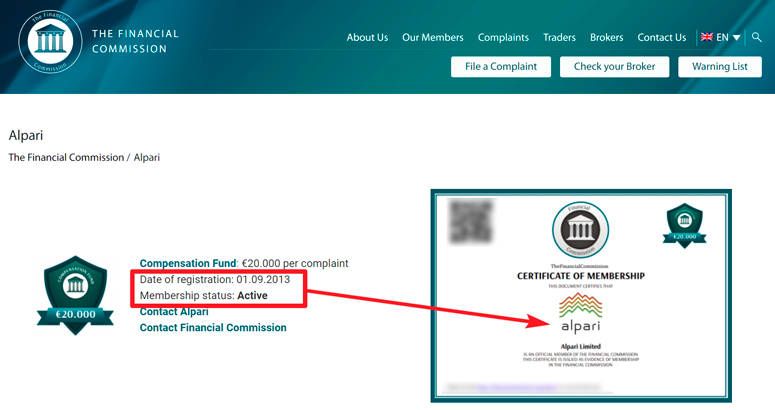The width and height of the screenshot is (775, 410).
Task: Follow the Contact Financial Commission link
Action: (x=213, y=328)
